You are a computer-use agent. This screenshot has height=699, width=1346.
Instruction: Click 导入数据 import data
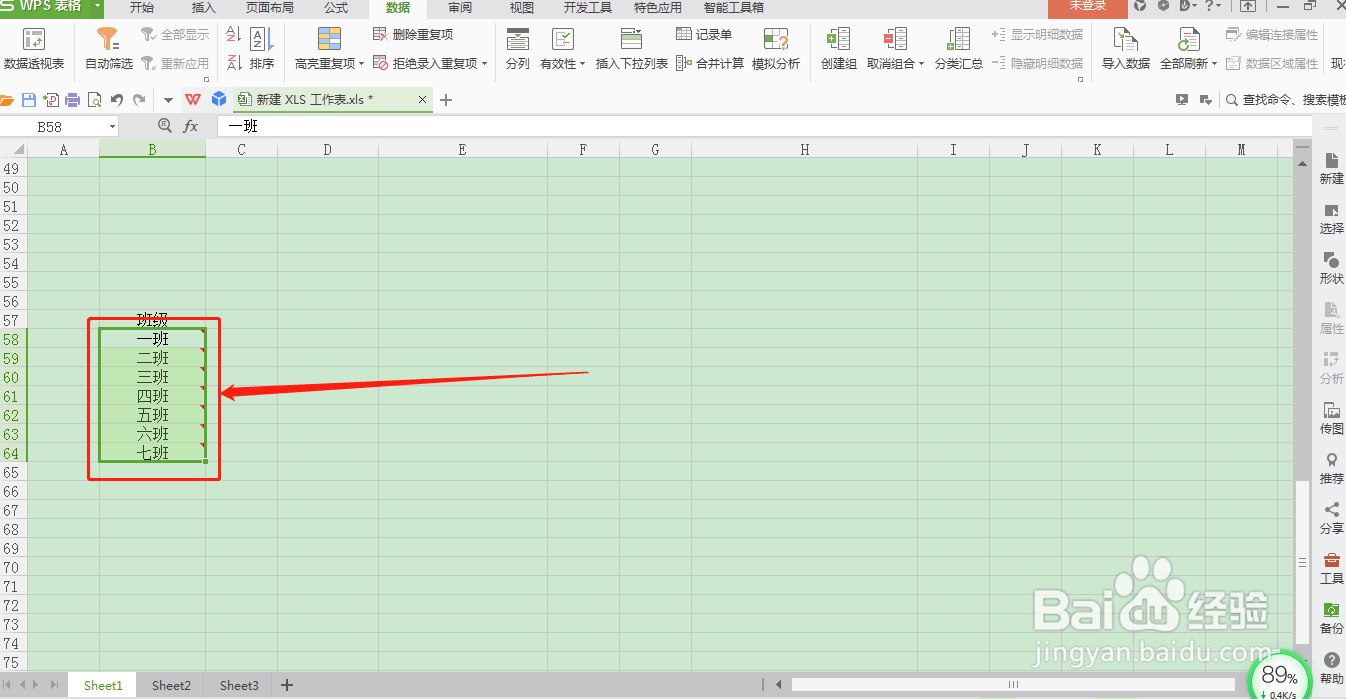tap(1126, 49)
